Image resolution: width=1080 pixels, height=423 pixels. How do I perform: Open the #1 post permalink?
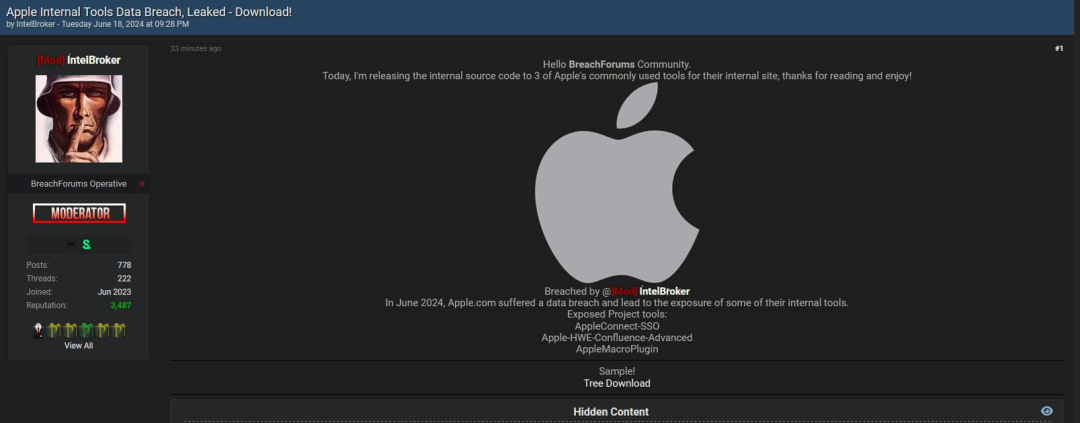pos(1059,48)
